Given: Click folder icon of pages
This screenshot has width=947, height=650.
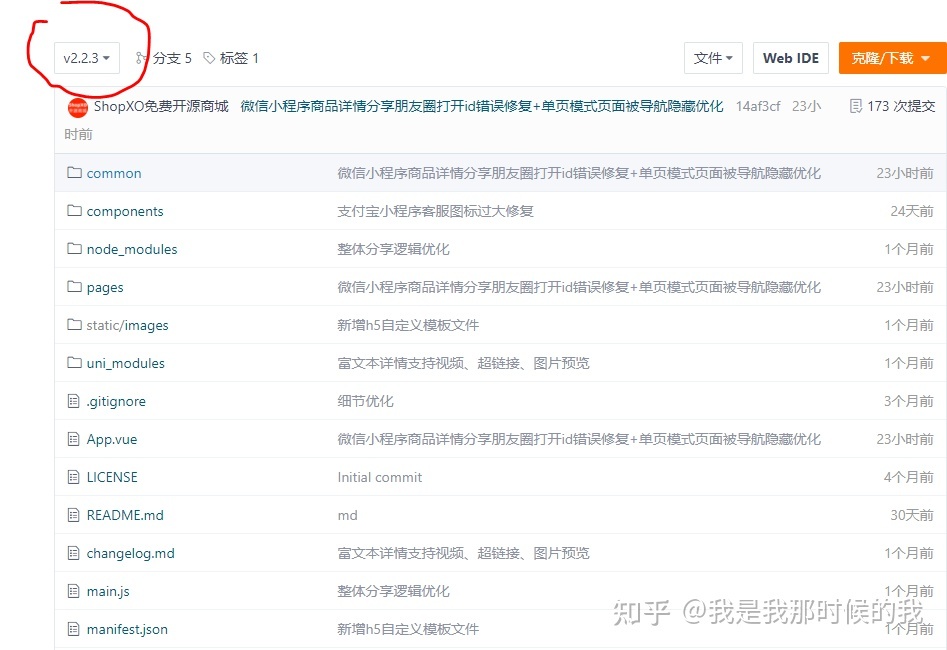Looking at the screenshot, I should 74,287.
